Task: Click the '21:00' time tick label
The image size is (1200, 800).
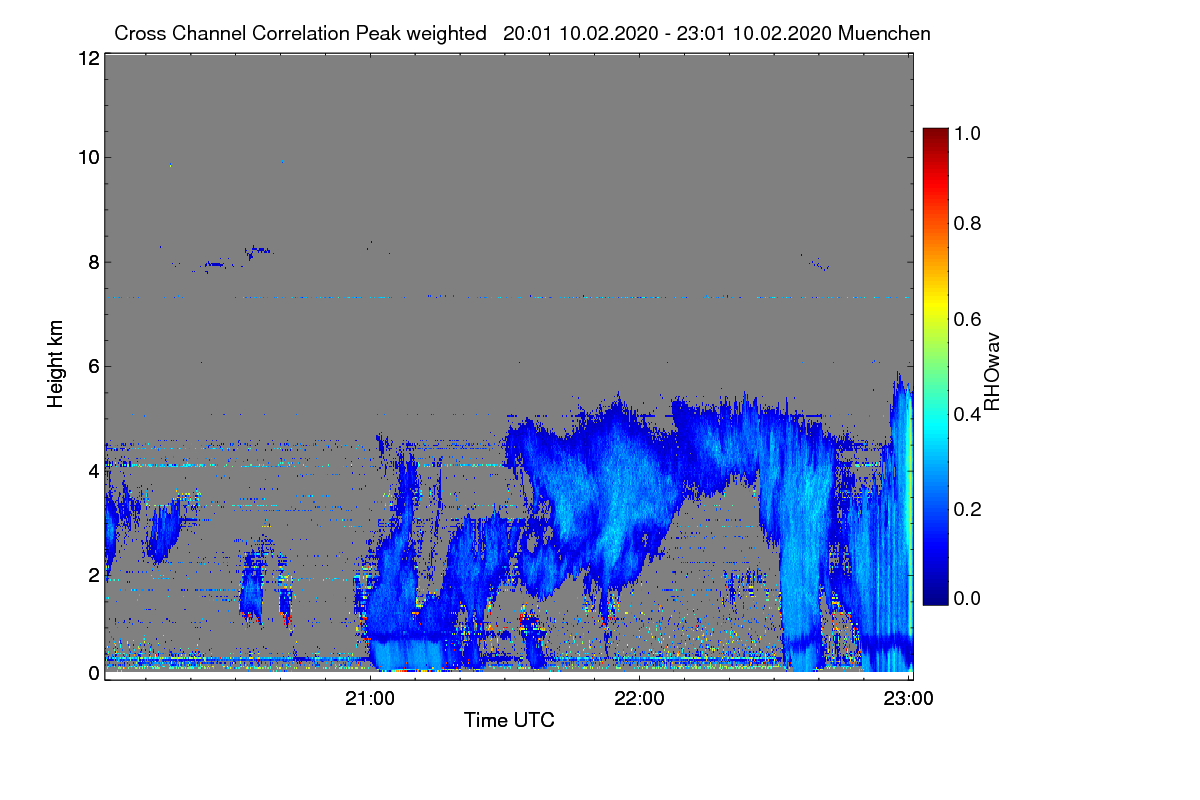Action: pos(370,699)
